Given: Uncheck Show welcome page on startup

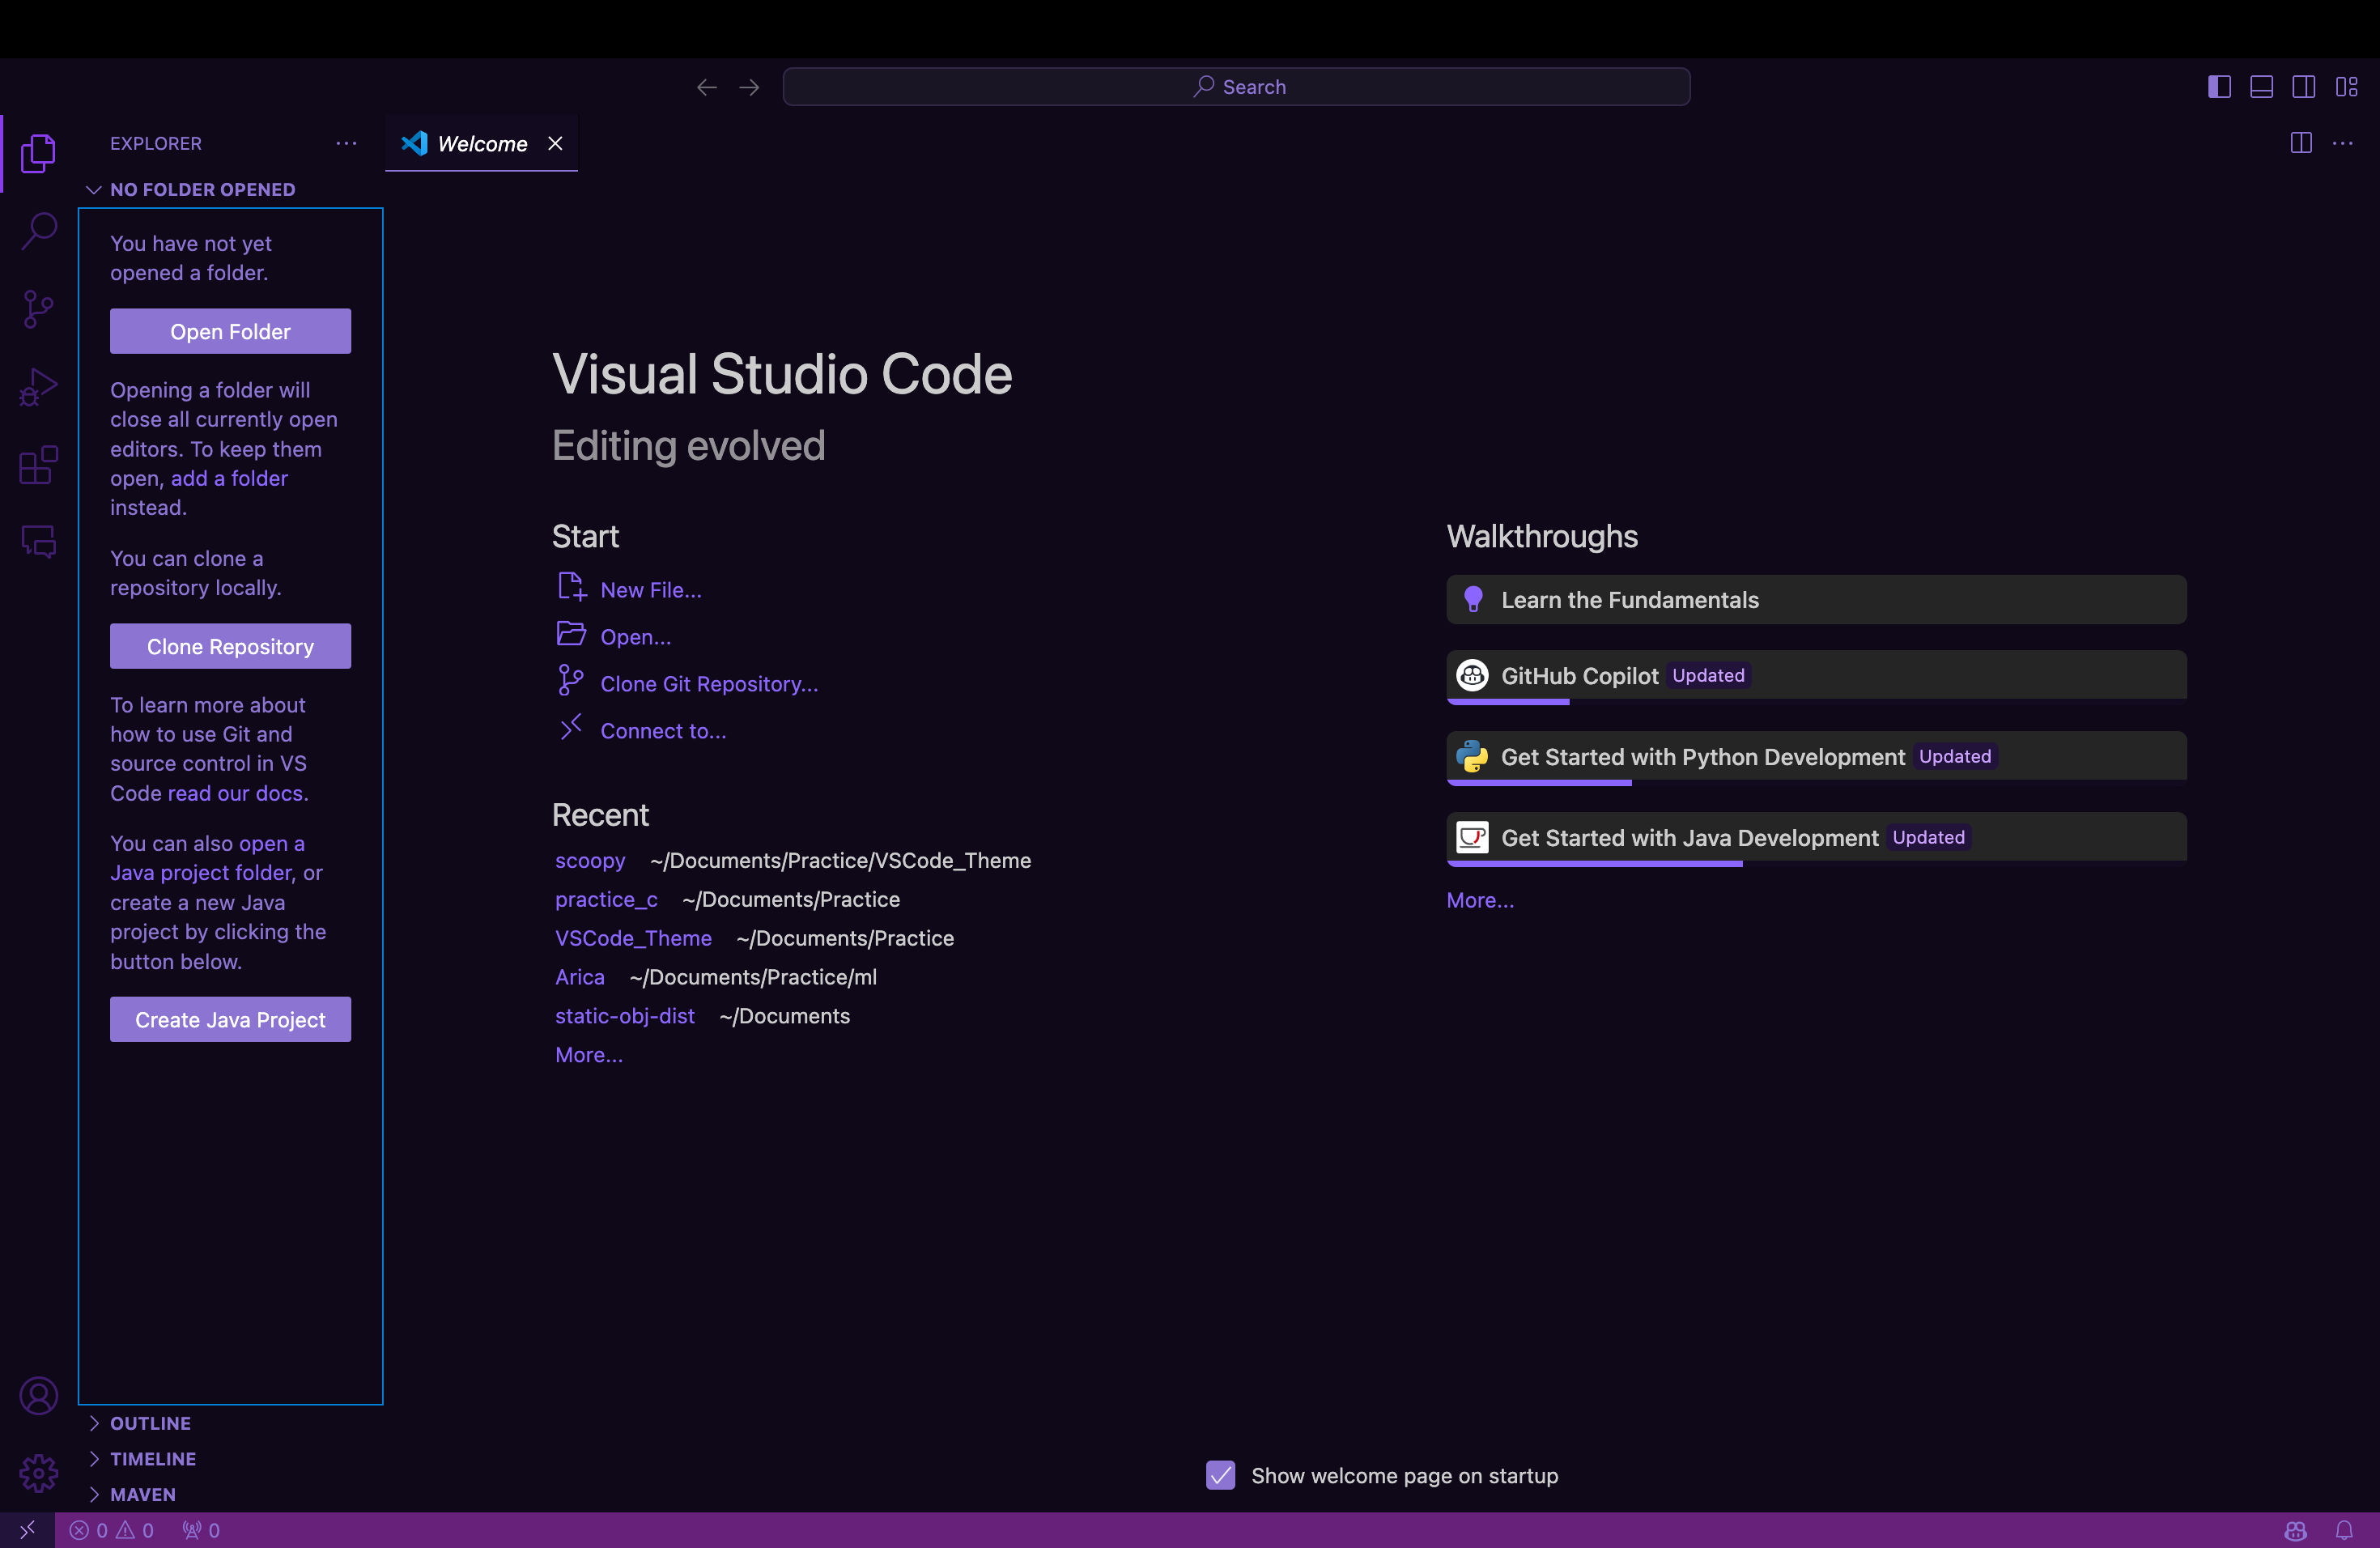Looking at the screenshot, I should click(1220, 1475).
